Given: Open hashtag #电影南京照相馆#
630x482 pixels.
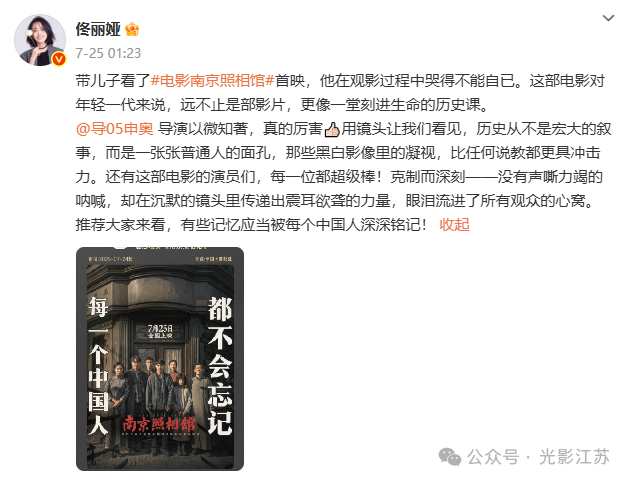Looking at the screenshot, I should click(x=212, y=81).
